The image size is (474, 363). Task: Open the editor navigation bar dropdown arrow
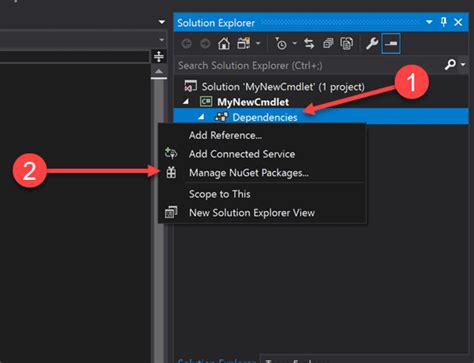(162, 40)
